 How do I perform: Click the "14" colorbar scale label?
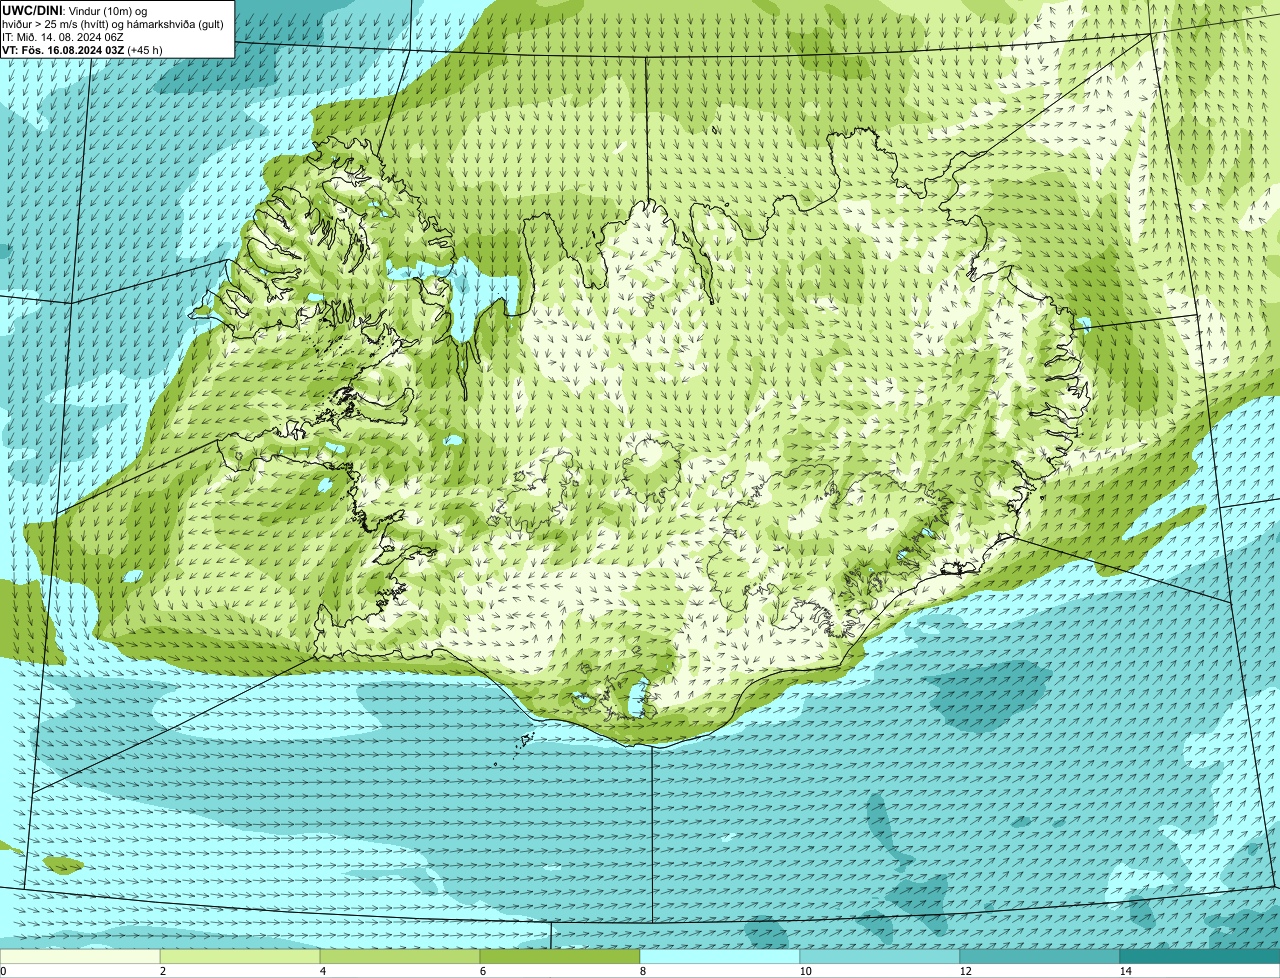[1125, 971]
